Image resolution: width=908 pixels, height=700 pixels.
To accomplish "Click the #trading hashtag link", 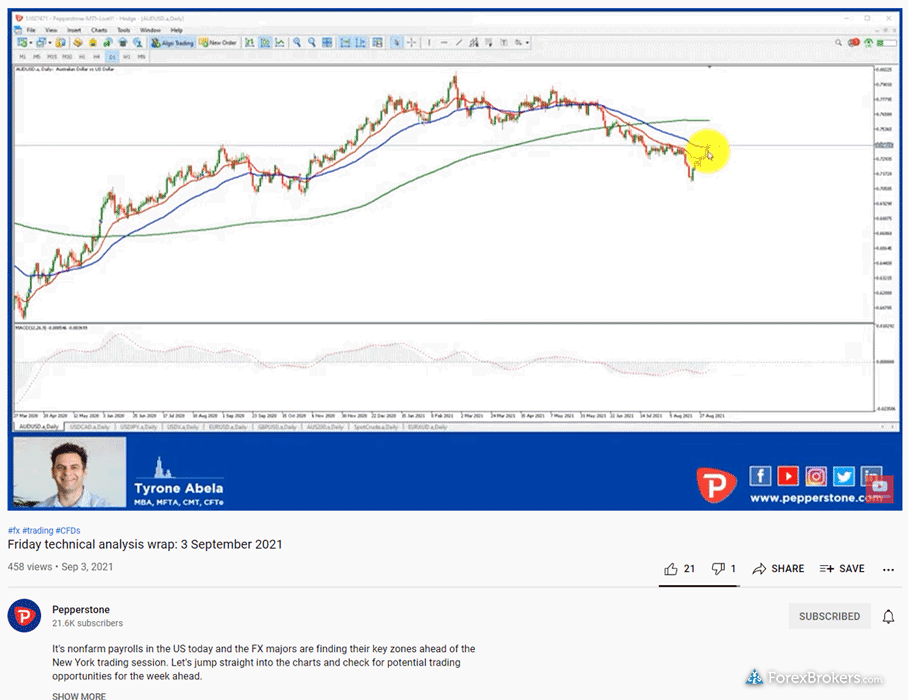I will click(38, 530).
